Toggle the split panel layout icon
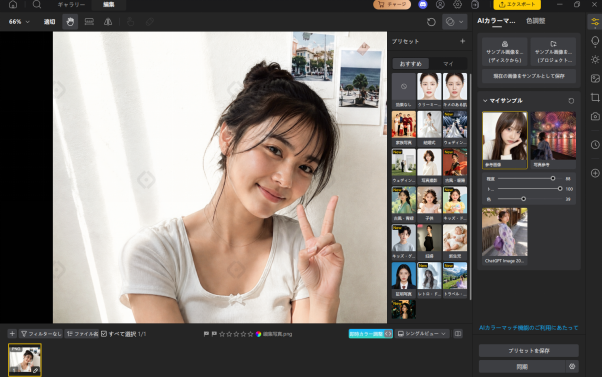Screen dimensions: 602x378 [458, 334]
